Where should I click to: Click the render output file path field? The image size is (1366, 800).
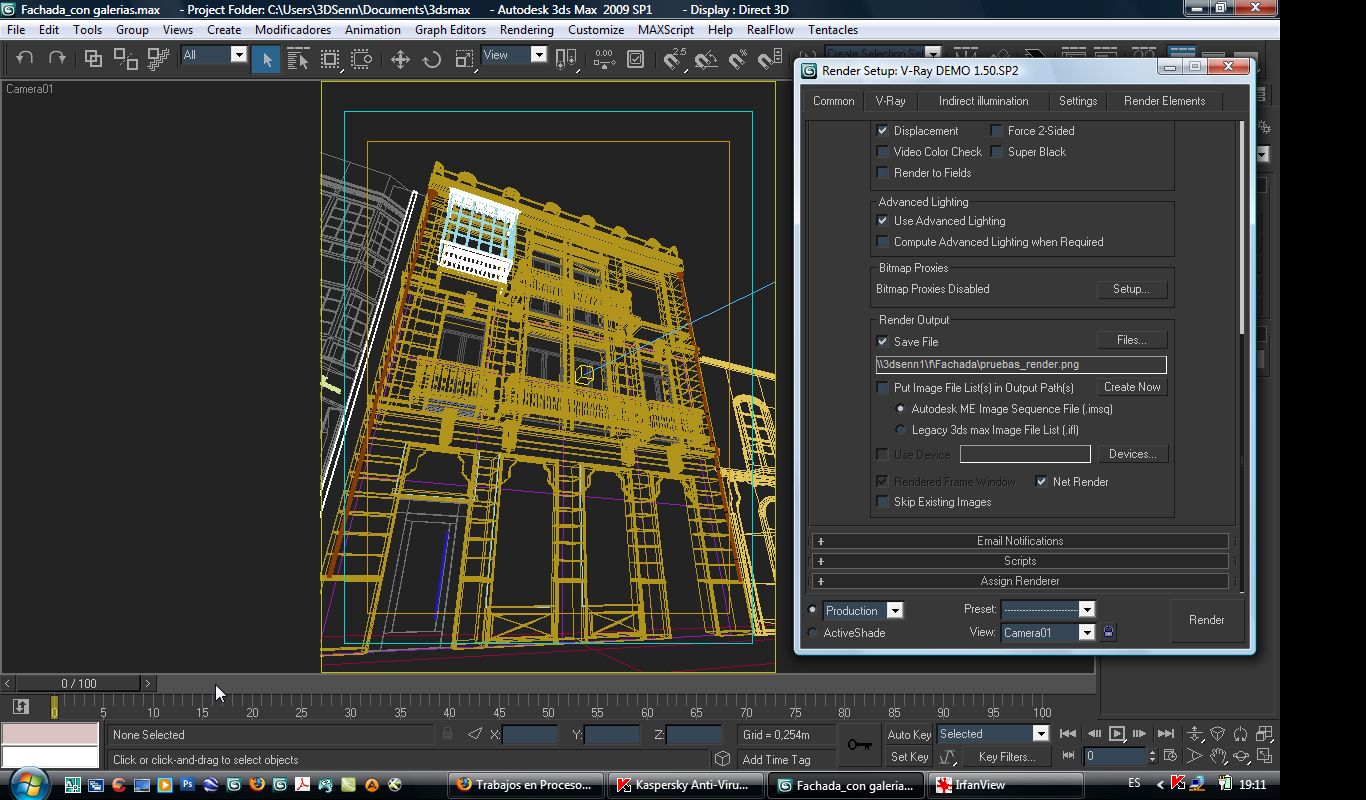(1020, 365)
